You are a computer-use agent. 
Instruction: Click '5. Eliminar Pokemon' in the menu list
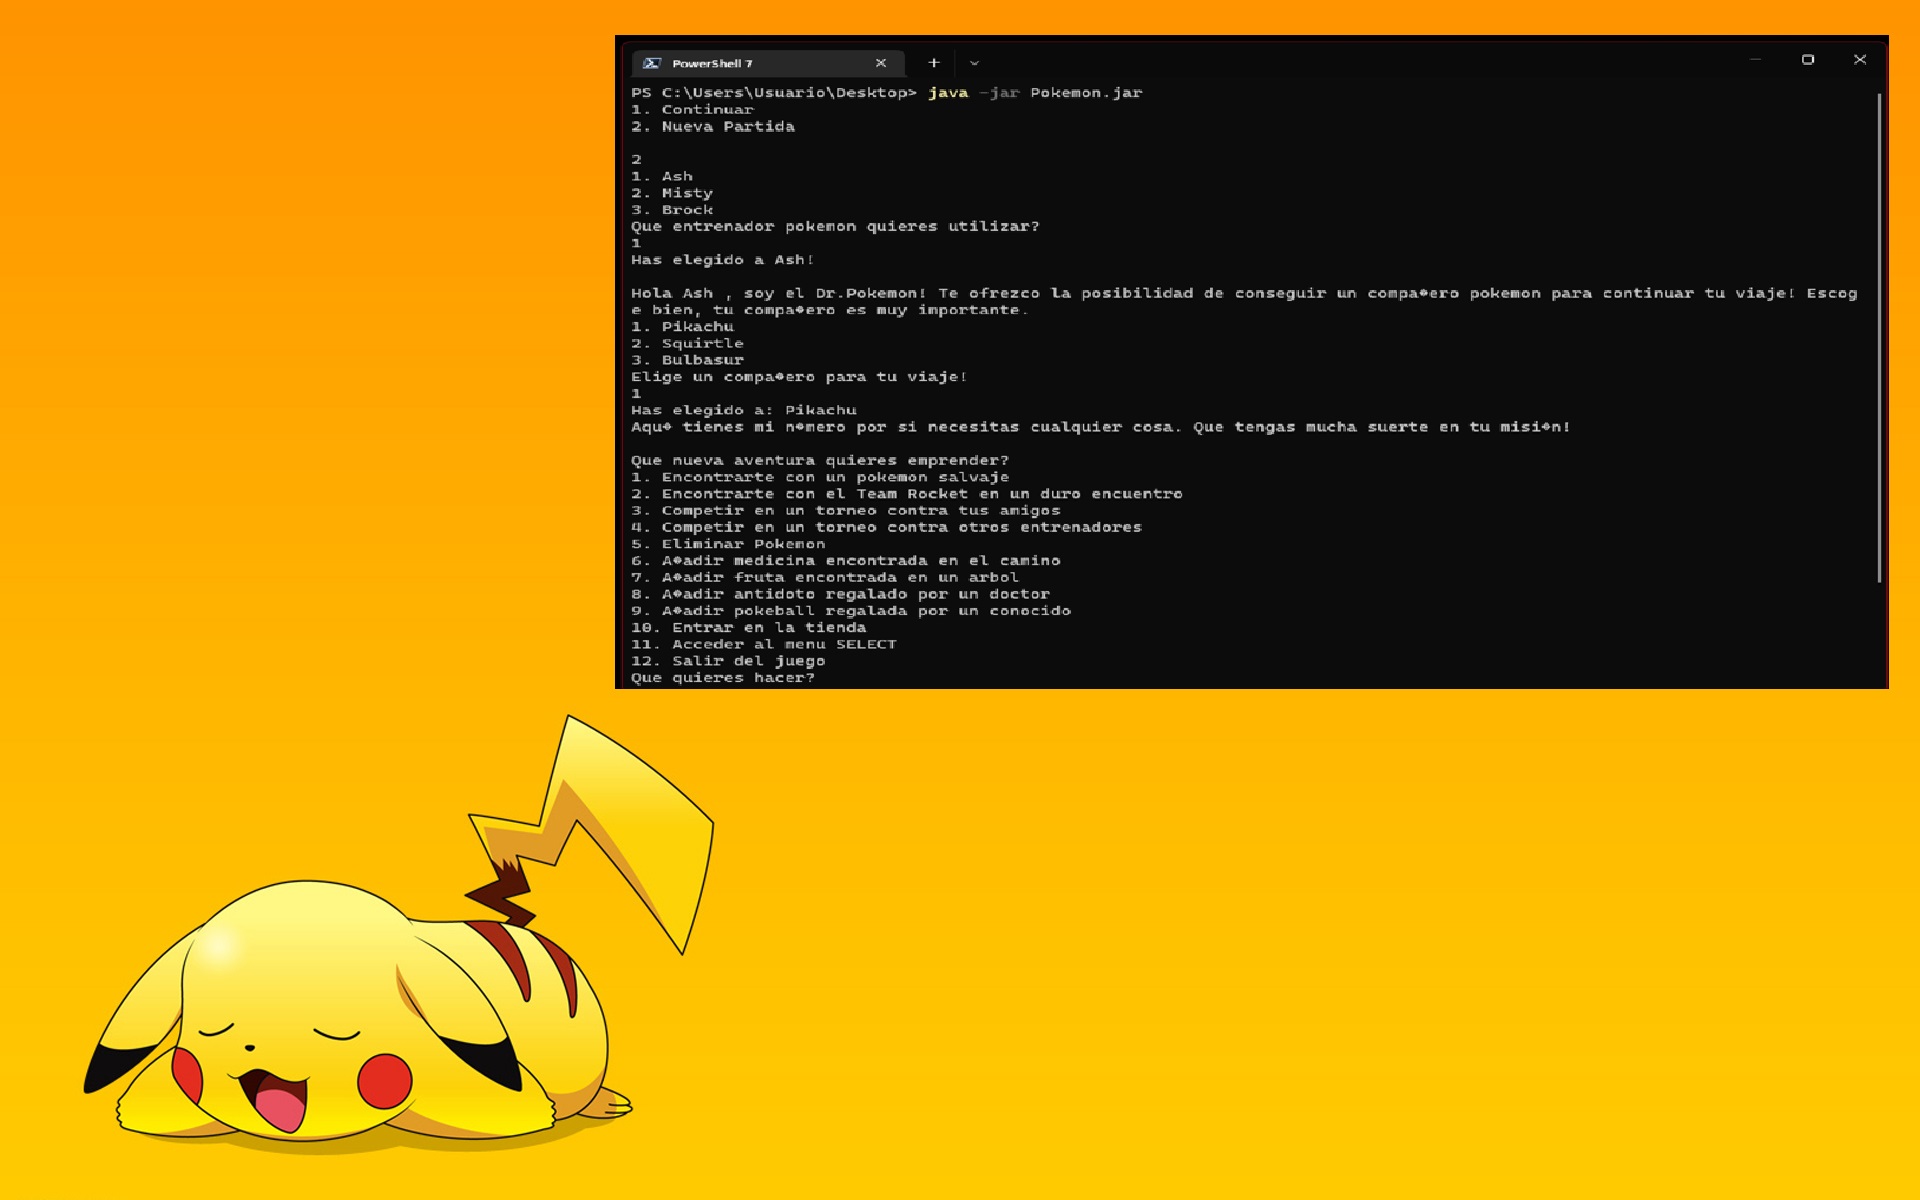click(728, 543)
